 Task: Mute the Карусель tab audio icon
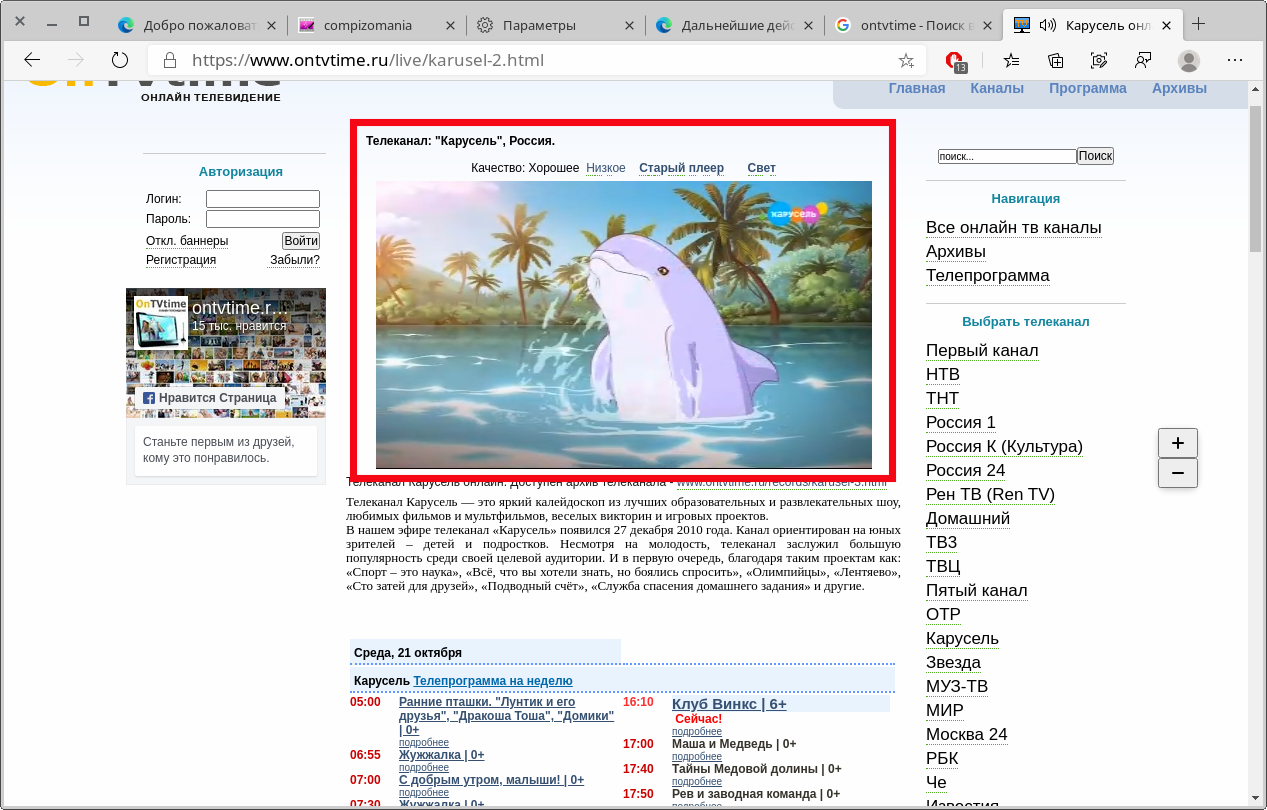click(x=1048, y=25)
